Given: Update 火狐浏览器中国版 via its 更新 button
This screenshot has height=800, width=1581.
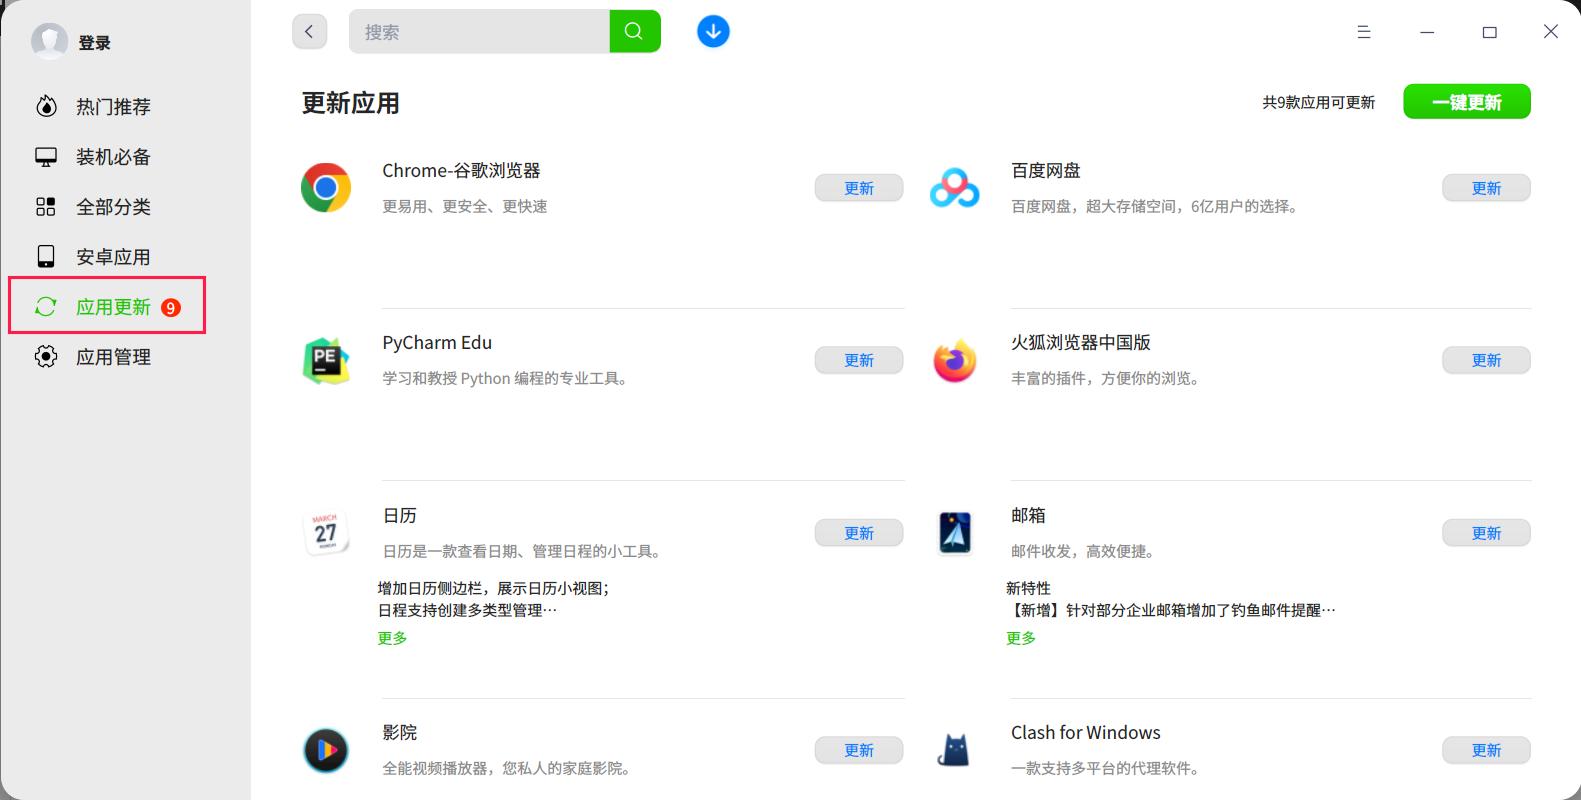Looking at the screenshot, I should (1486, 360).
